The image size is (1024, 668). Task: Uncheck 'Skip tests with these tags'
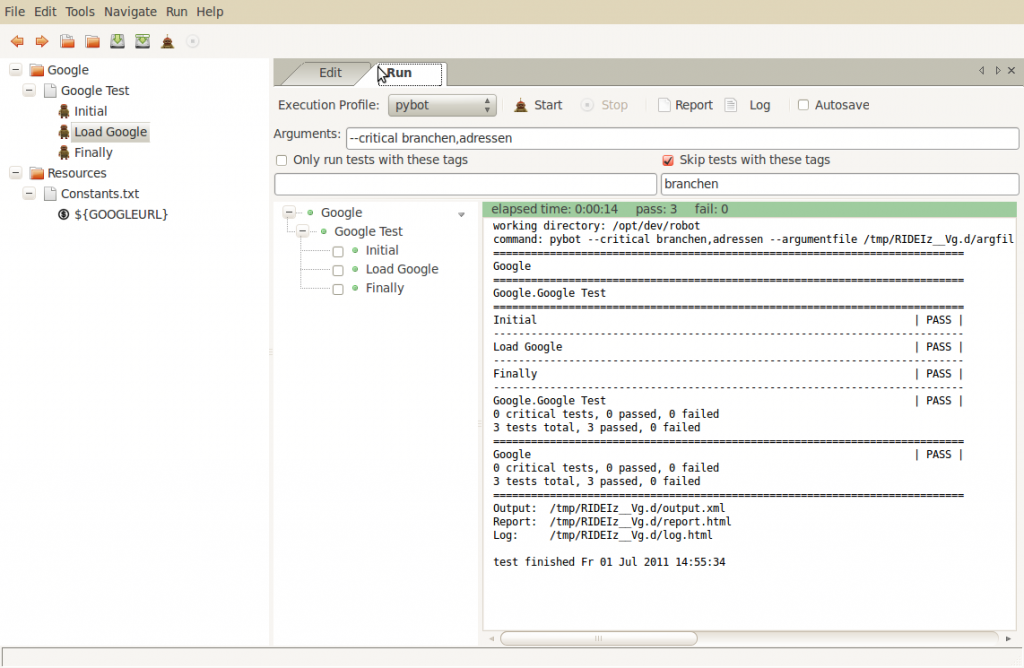pyautogui.click(x=668, y=160)
